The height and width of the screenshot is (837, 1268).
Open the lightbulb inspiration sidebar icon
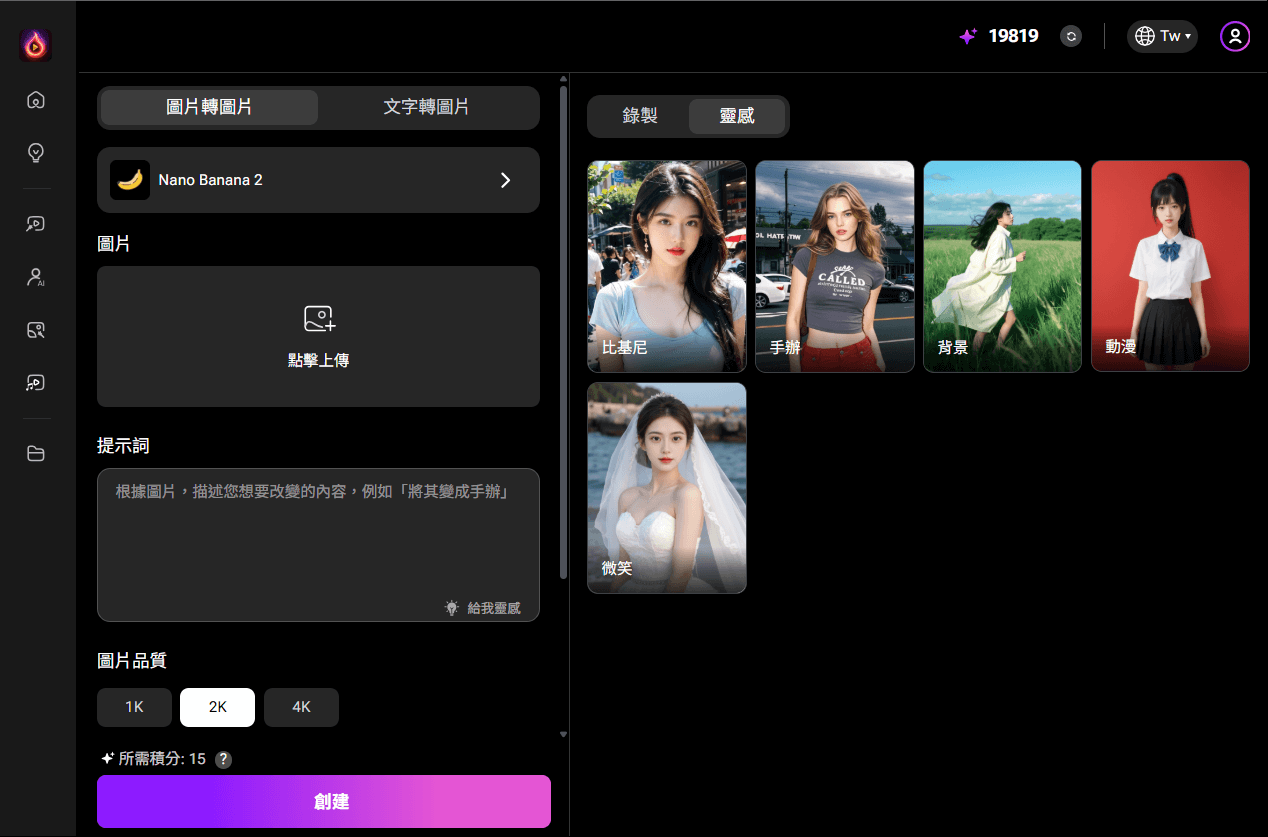(36, 153)
